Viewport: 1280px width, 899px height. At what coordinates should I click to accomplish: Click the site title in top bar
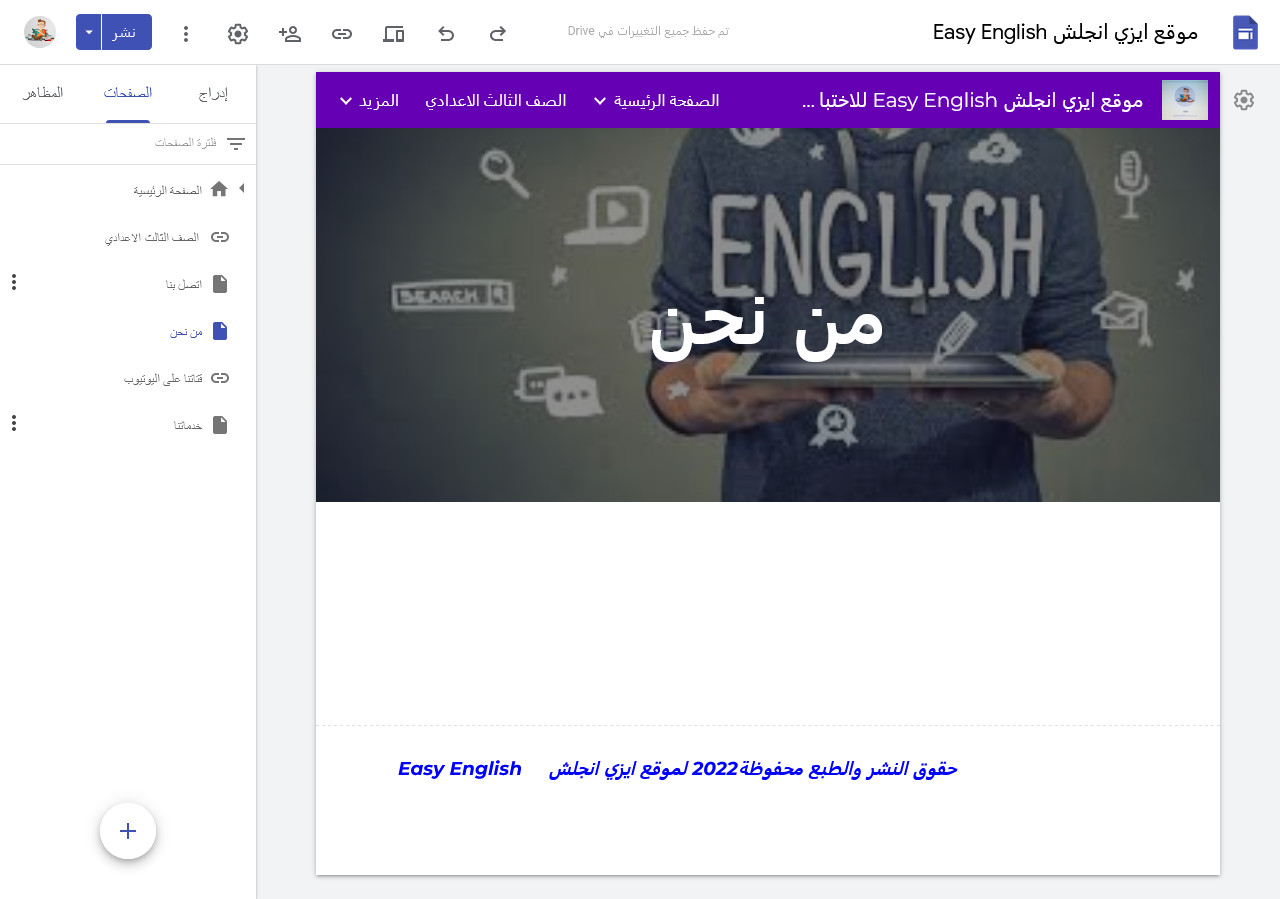(x=1065, y=32)
